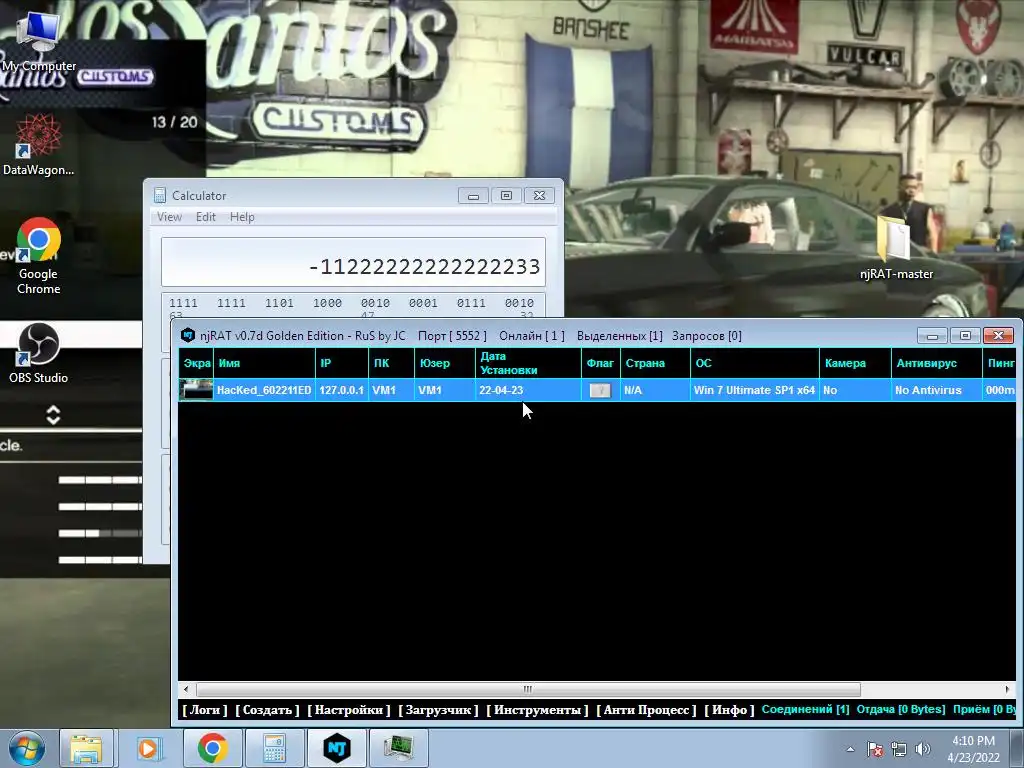The height and width of the screenshot is (768, 1024).
Task: Open the Логи menu in njRAT
Action: pos(205,710)
